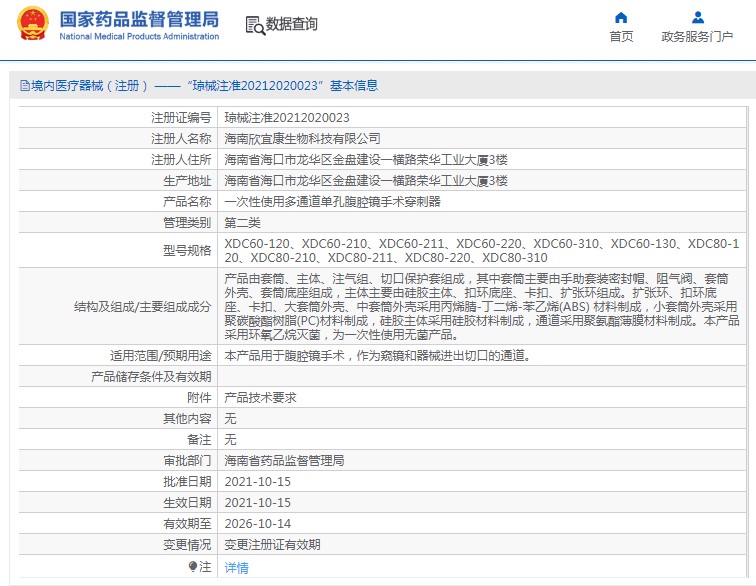Select registration number 琼械注准20212020023 in table

pos(287,118)
